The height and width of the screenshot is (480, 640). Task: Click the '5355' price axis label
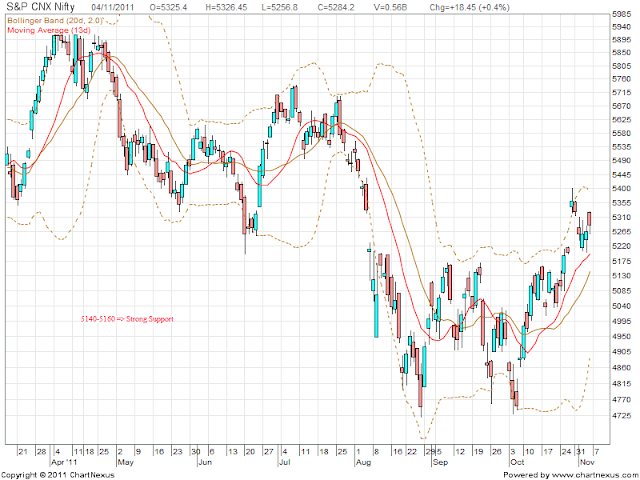click(x=622, y=203)
